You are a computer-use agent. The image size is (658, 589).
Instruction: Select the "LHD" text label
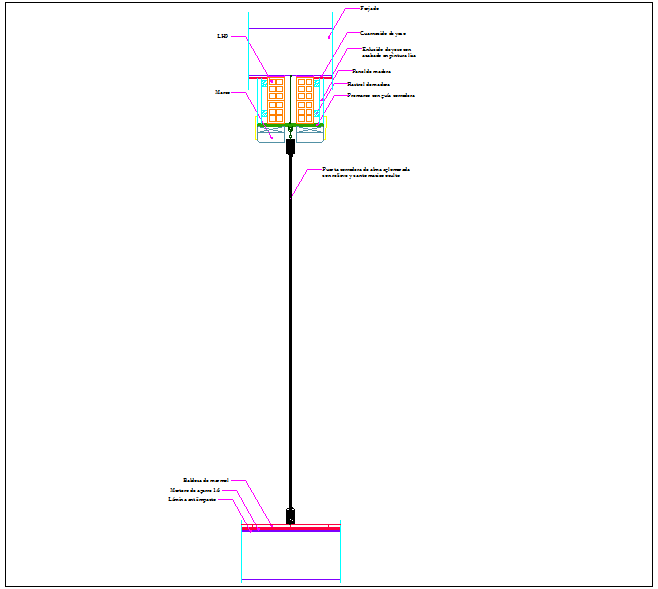pyautogui.click(x=223, y=35)
